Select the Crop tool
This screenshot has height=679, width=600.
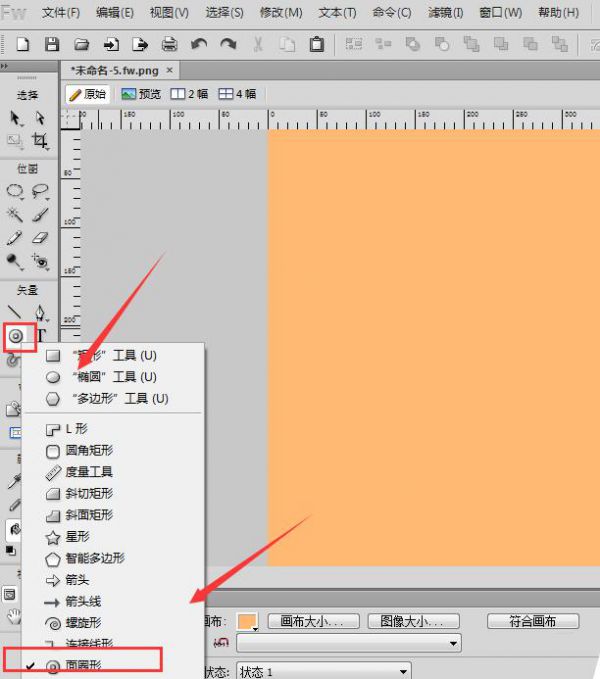(40, 141)
